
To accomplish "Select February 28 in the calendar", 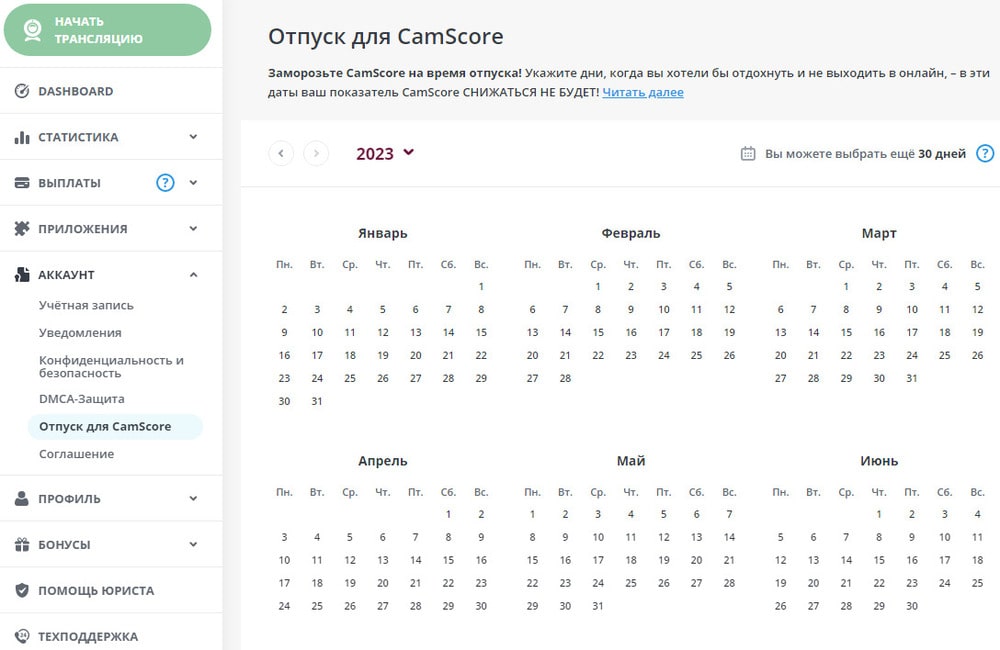I will 565,378.
